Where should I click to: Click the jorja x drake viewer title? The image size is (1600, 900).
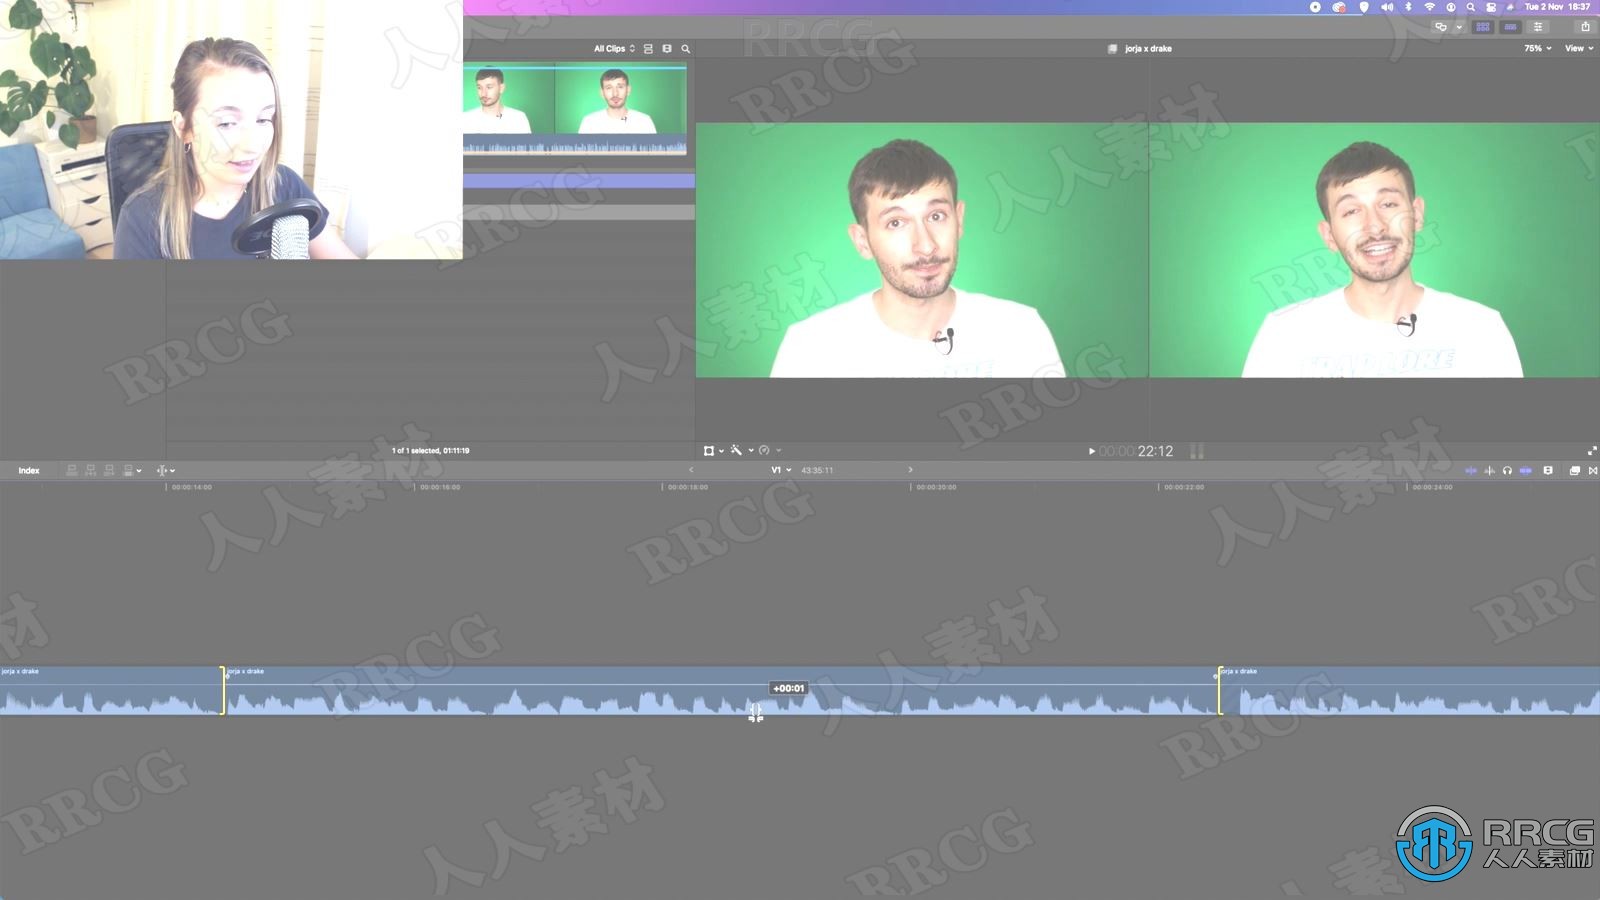pyautogui.click(x=1148, y=48)
